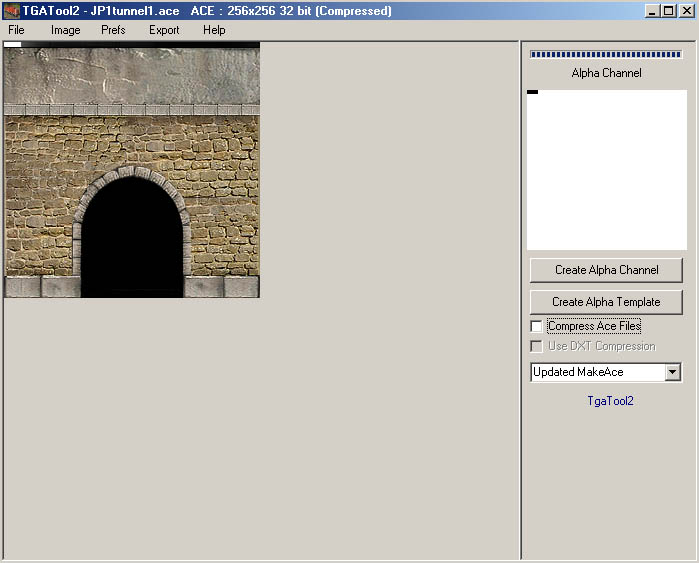Click the blue progress bar above Alpha Channel

pyautogui.click(x=606, y=54)
